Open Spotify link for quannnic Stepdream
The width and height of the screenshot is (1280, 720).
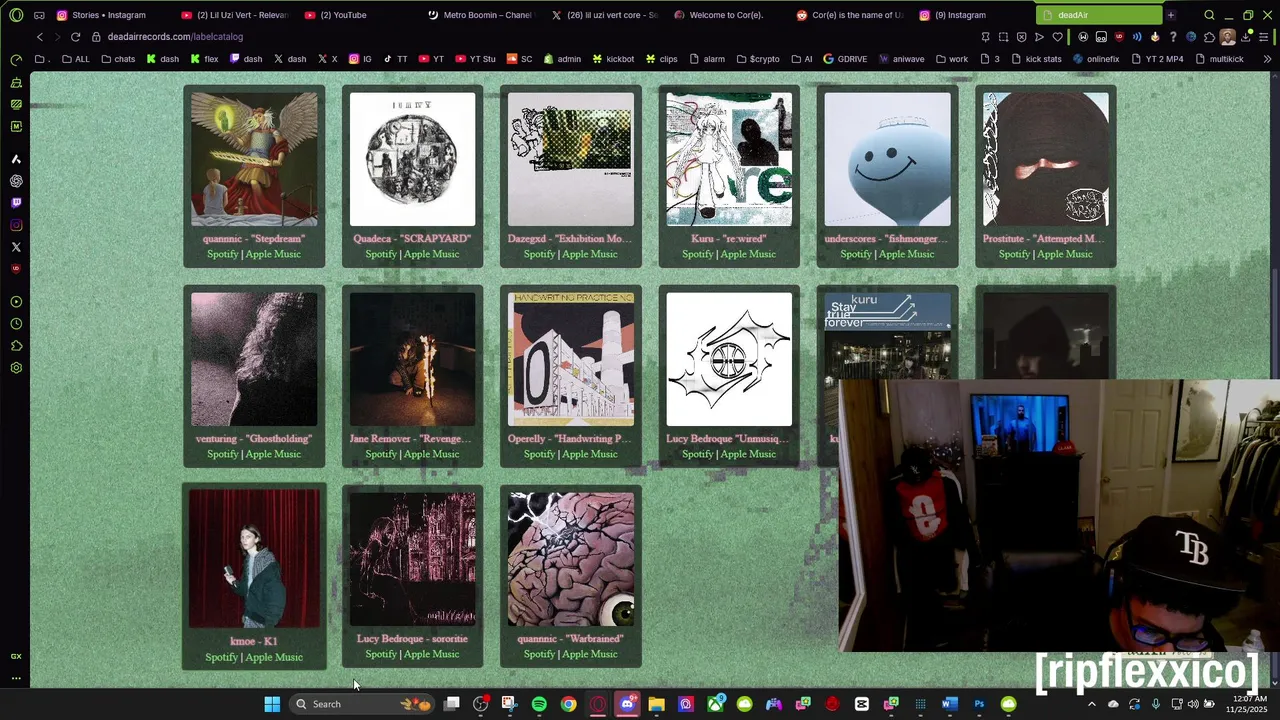(222, 254)
